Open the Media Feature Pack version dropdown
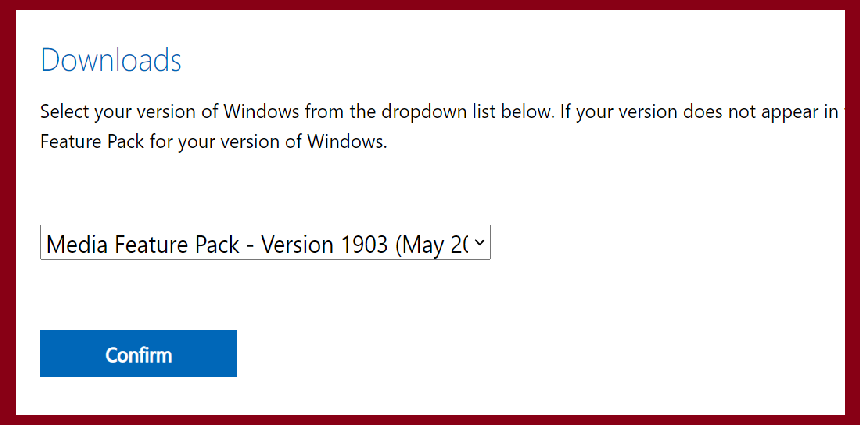Viewport: 860px width, 425px height. 265,242
